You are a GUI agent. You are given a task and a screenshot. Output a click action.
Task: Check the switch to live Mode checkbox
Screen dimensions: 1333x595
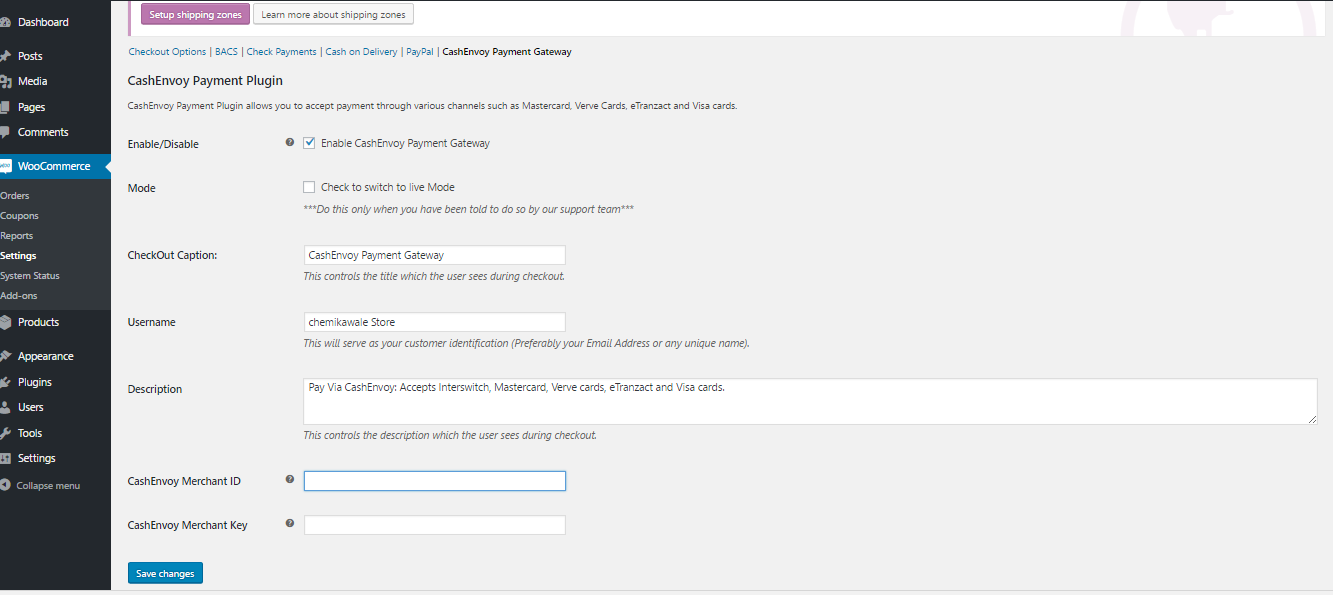coord(309,187)
